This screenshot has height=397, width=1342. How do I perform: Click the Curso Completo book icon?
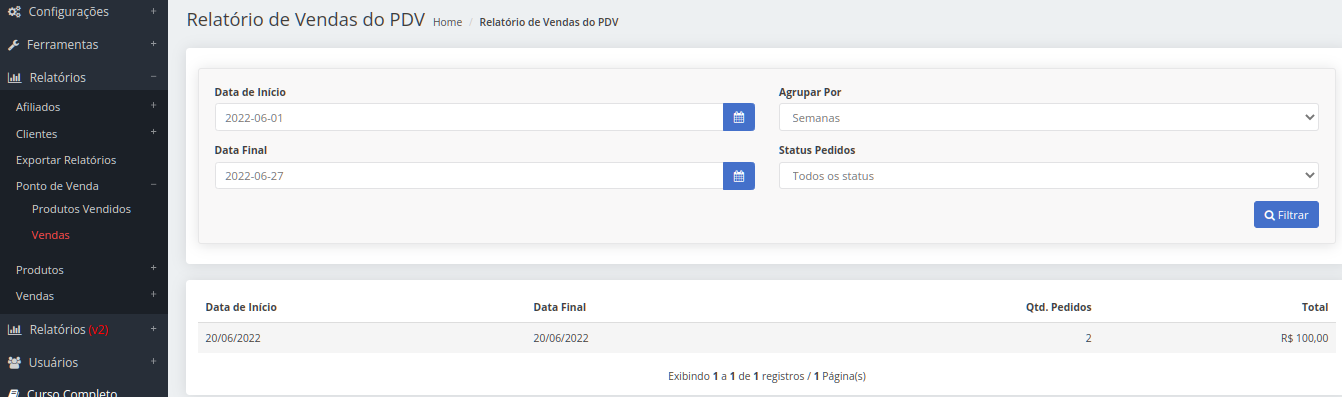(14, 393)
